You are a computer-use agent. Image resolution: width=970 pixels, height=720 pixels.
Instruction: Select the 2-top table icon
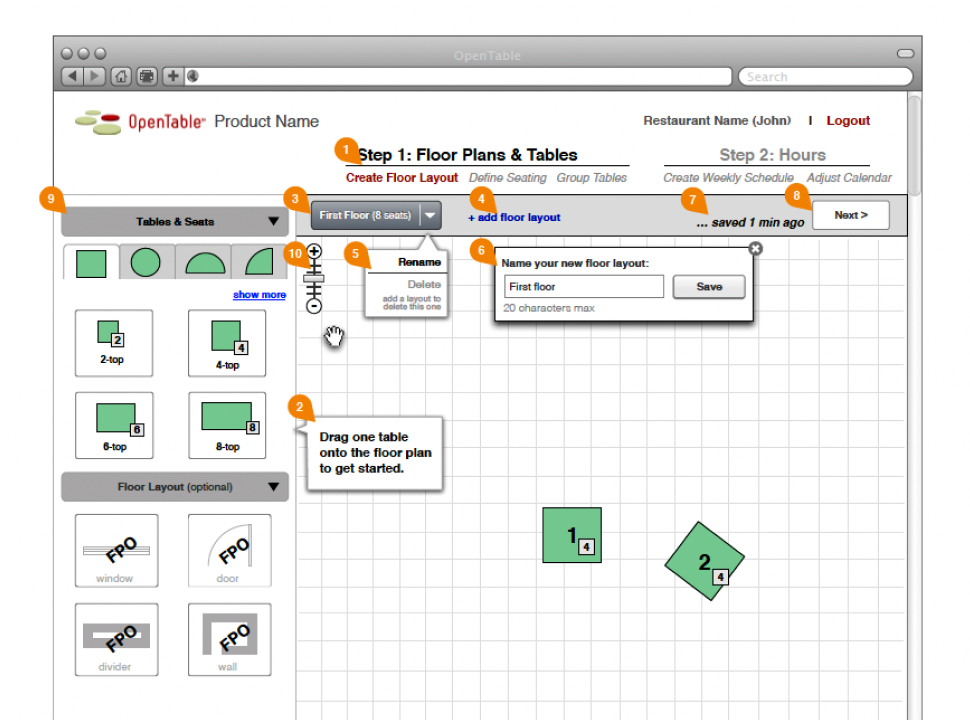(113, 342)
